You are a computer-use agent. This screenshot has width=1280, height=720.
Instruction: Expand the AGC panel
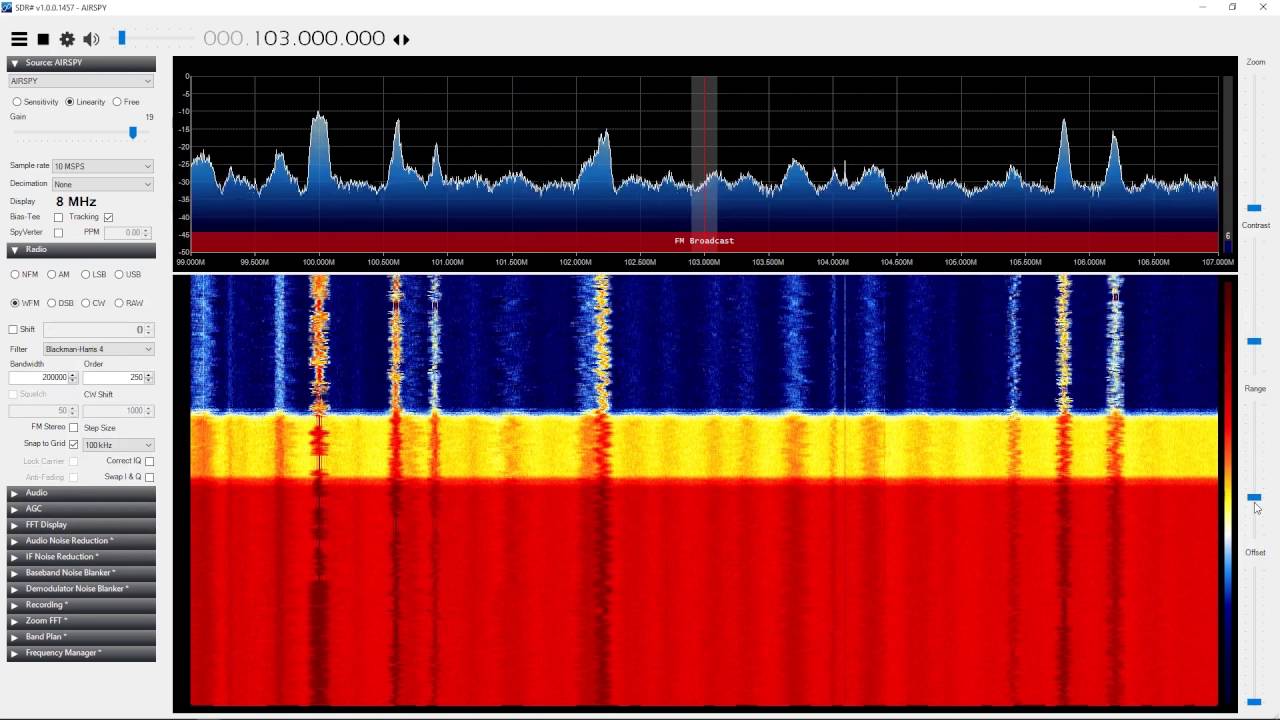(x=81, y=509)
